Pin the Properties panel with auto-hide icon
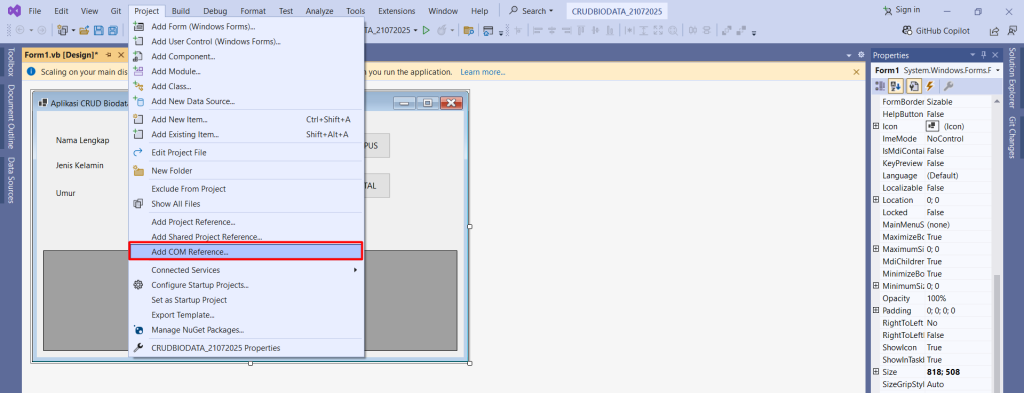This screenshot has height=393, width=1024. pyautogui.click(x=984, y=55)
